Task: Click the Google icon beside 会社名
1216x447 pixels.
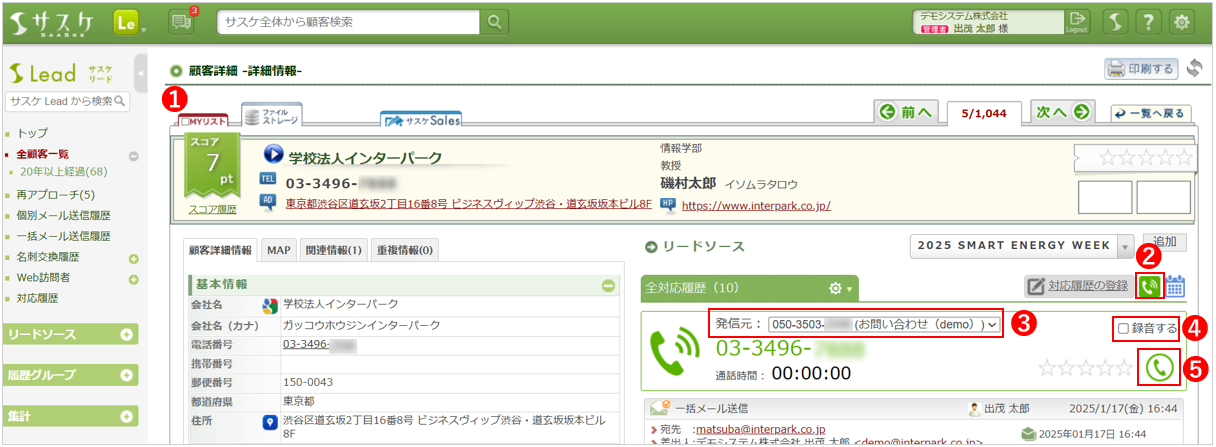Action: (268, 305)
